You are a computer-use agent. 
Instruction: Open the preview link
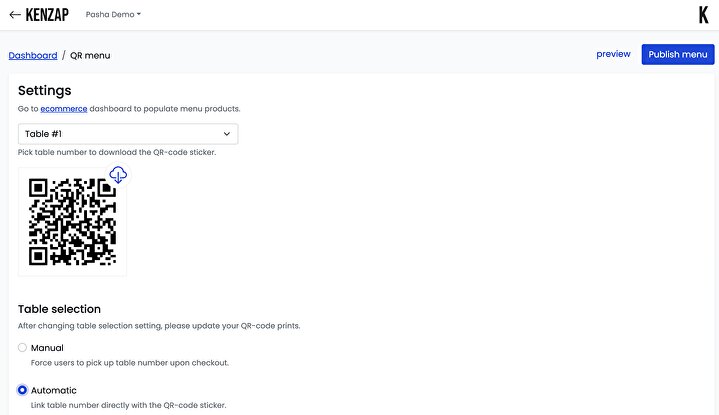coord(613,54)
